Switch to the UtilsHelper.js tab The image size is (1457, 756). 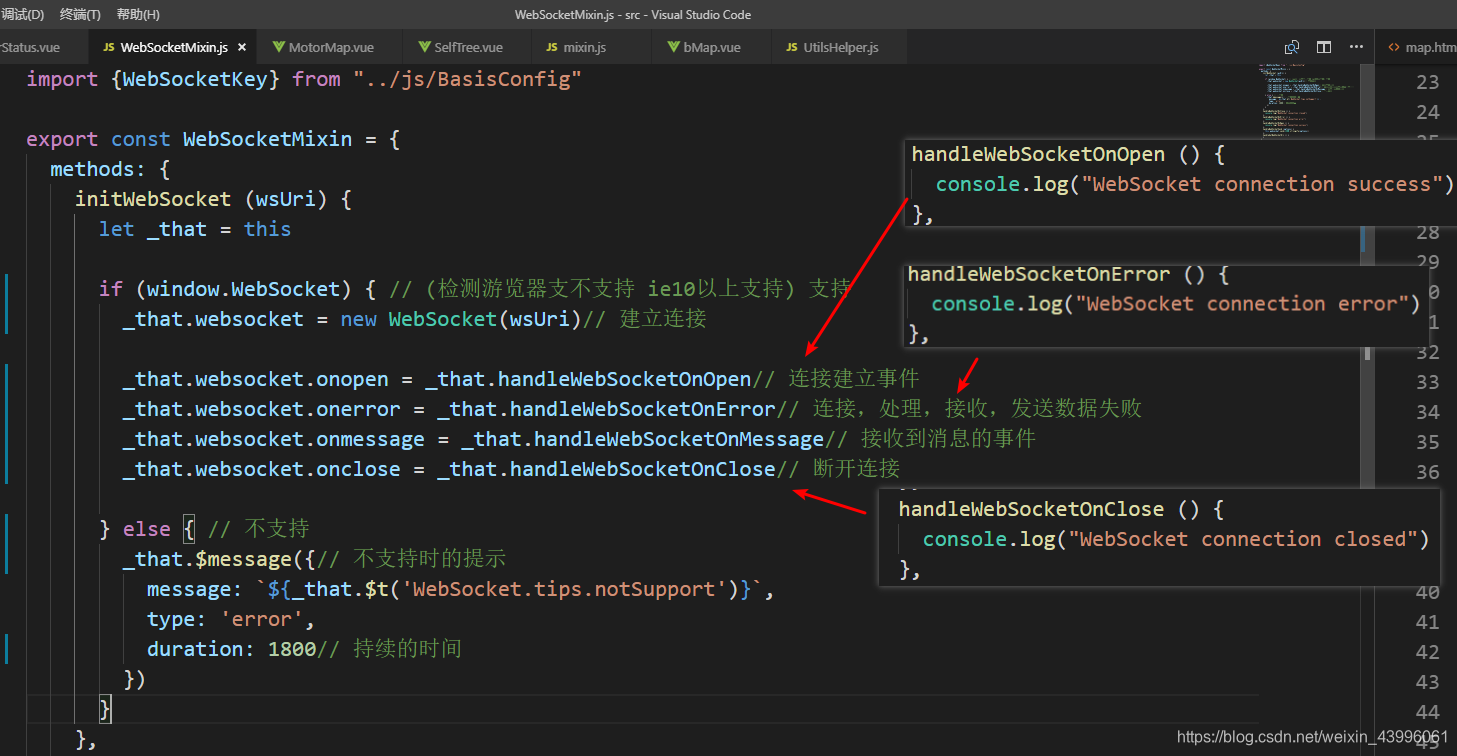point(841,47)
